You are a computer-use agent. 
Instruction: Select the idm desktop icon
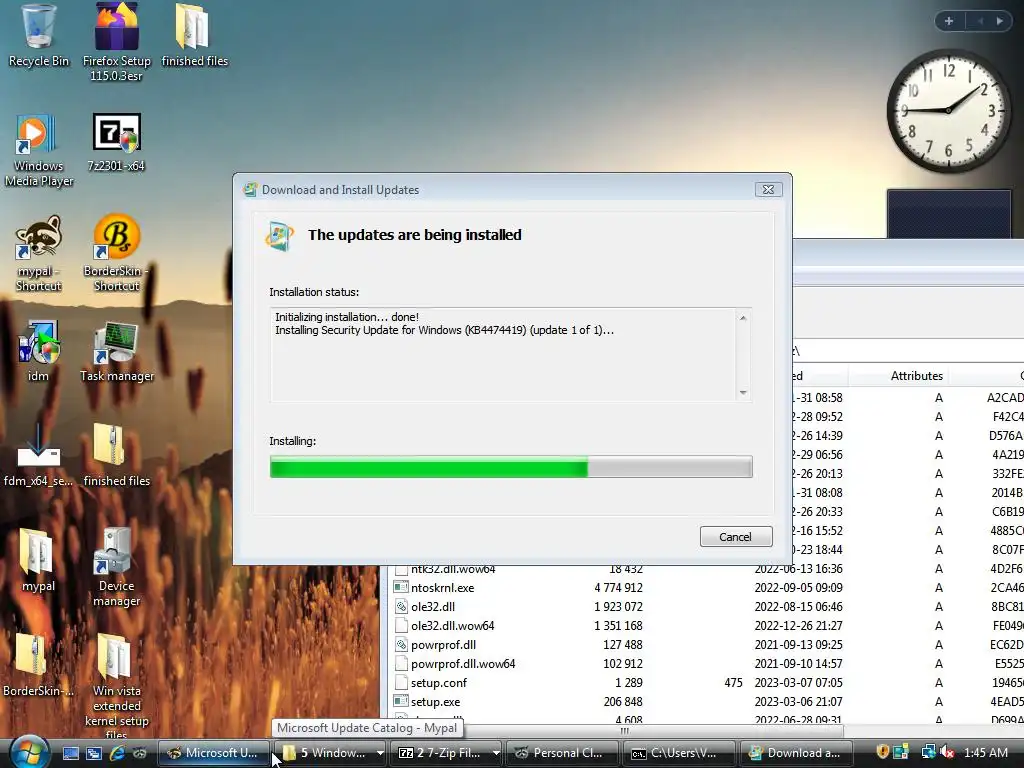(x=38, y=351)
